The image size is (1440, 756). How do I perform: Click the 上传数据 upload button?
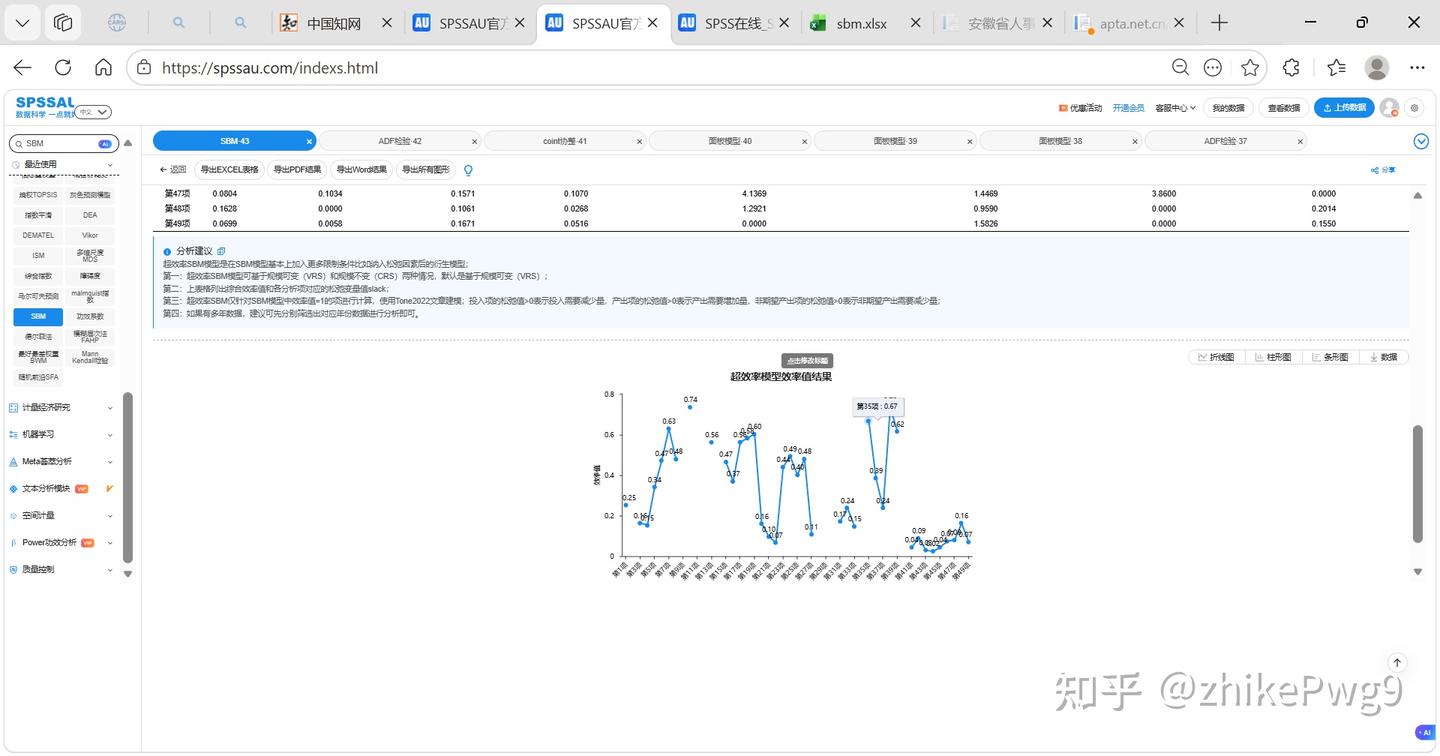1343,108
